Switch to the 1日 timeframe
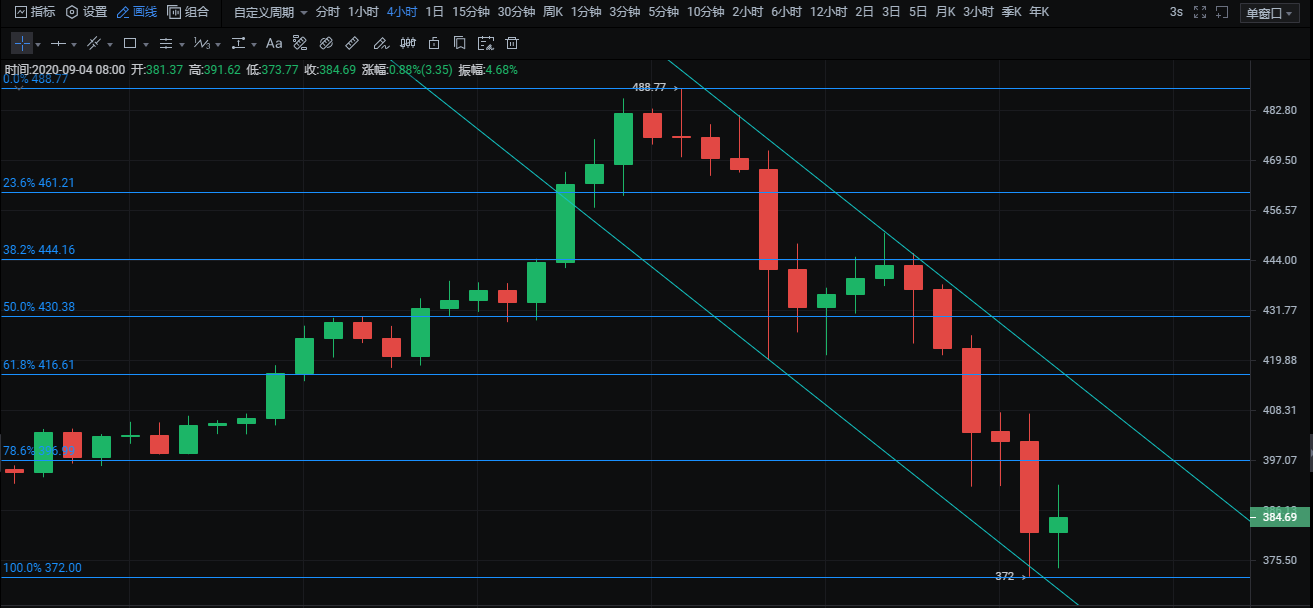 434,12
